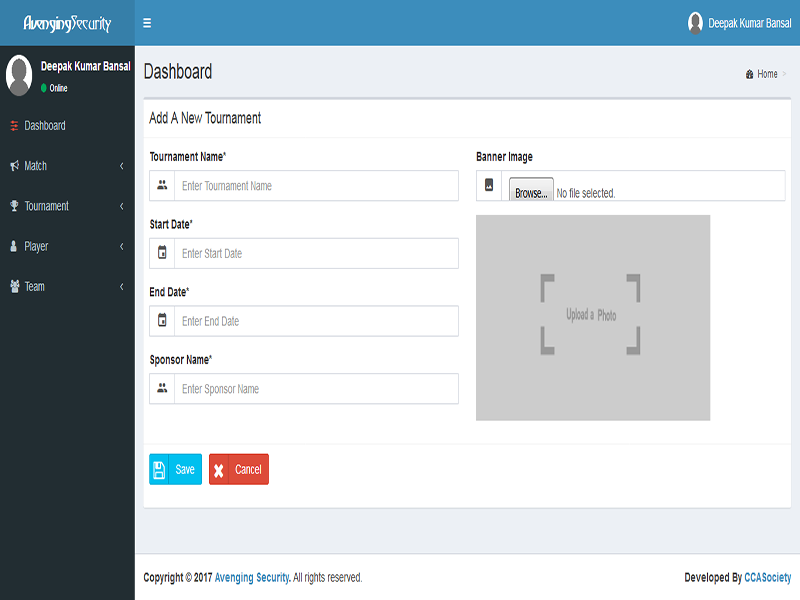
Task: Click the image icon beside Banner Image browse
Action: (489, 185)
